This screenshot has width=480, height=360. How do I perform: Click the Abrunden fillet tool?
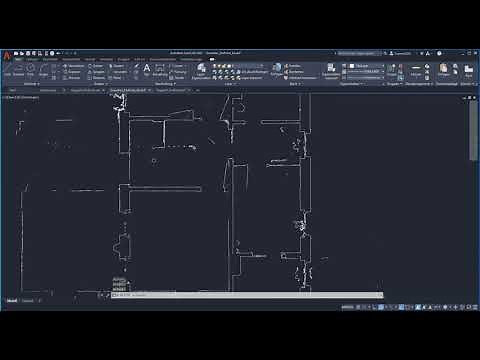coord(119,72)
